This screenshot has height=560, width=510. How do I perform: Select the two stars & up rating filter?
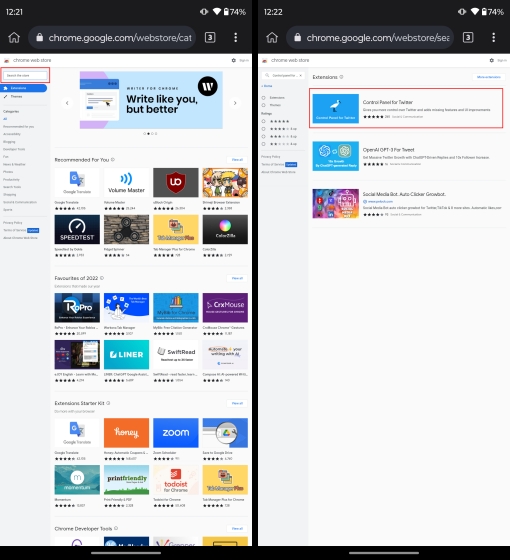pyautogui.click(x=264, y=144)
